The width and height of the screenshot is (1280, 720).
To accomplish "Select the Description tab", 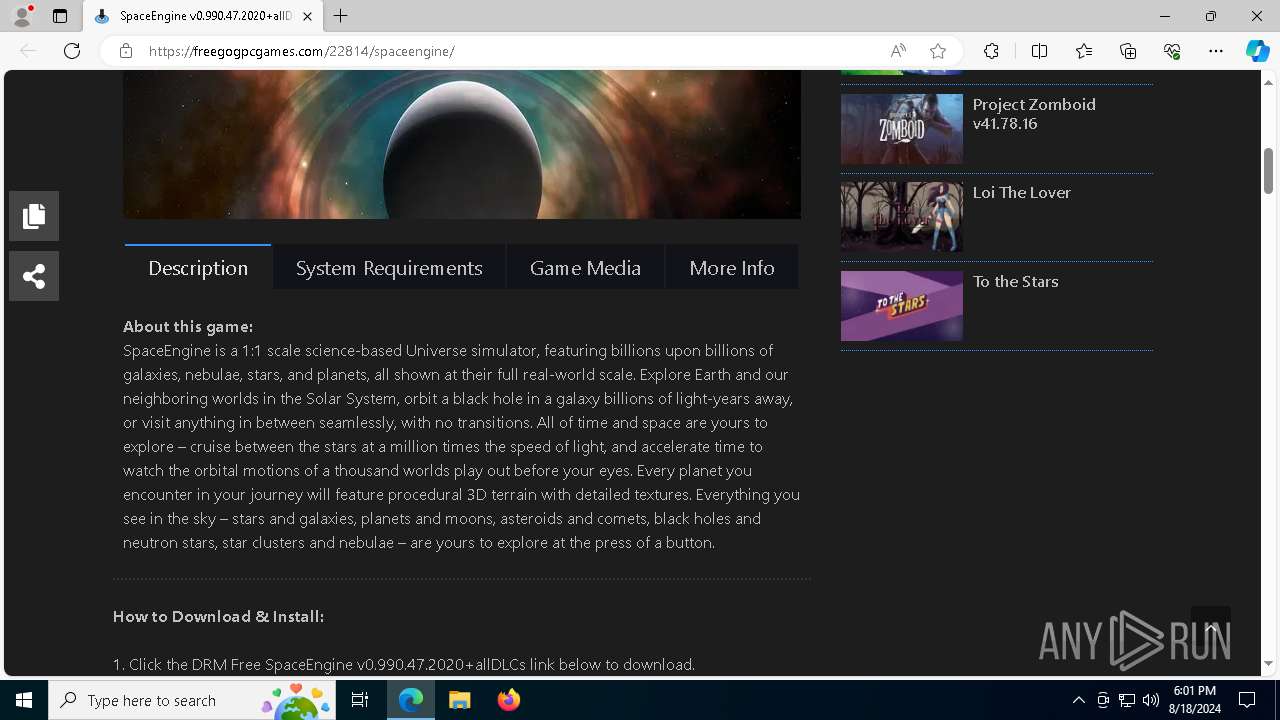I will tap(198, 267).
